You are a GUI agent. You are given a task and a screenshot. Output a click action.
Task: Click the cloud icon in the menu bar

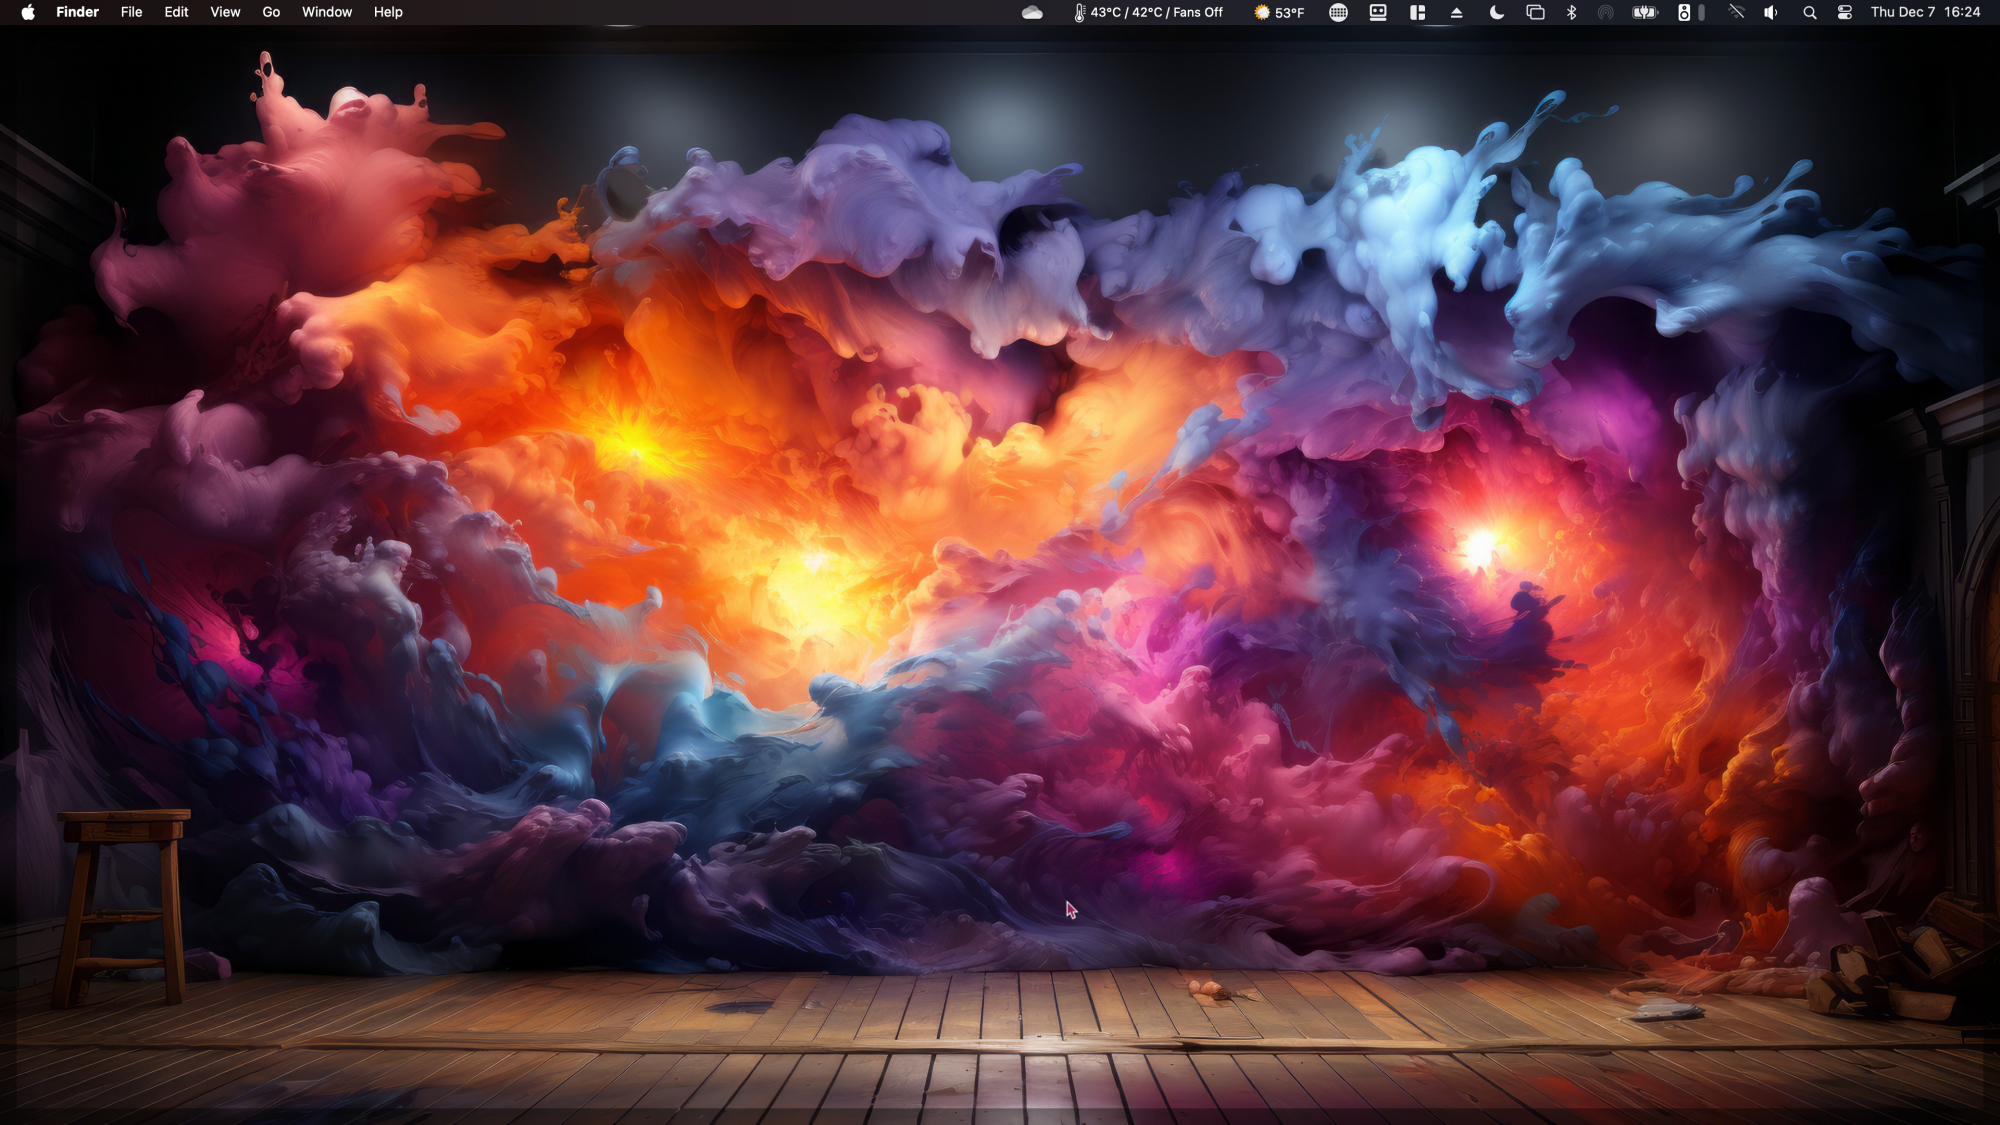point(1032,12)
